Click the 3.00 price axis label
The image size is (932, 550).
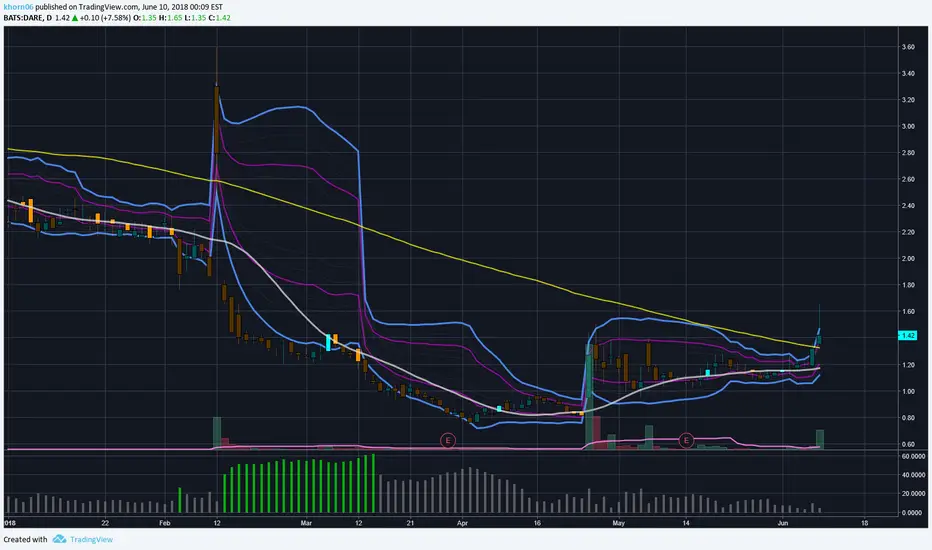point(908,127)
